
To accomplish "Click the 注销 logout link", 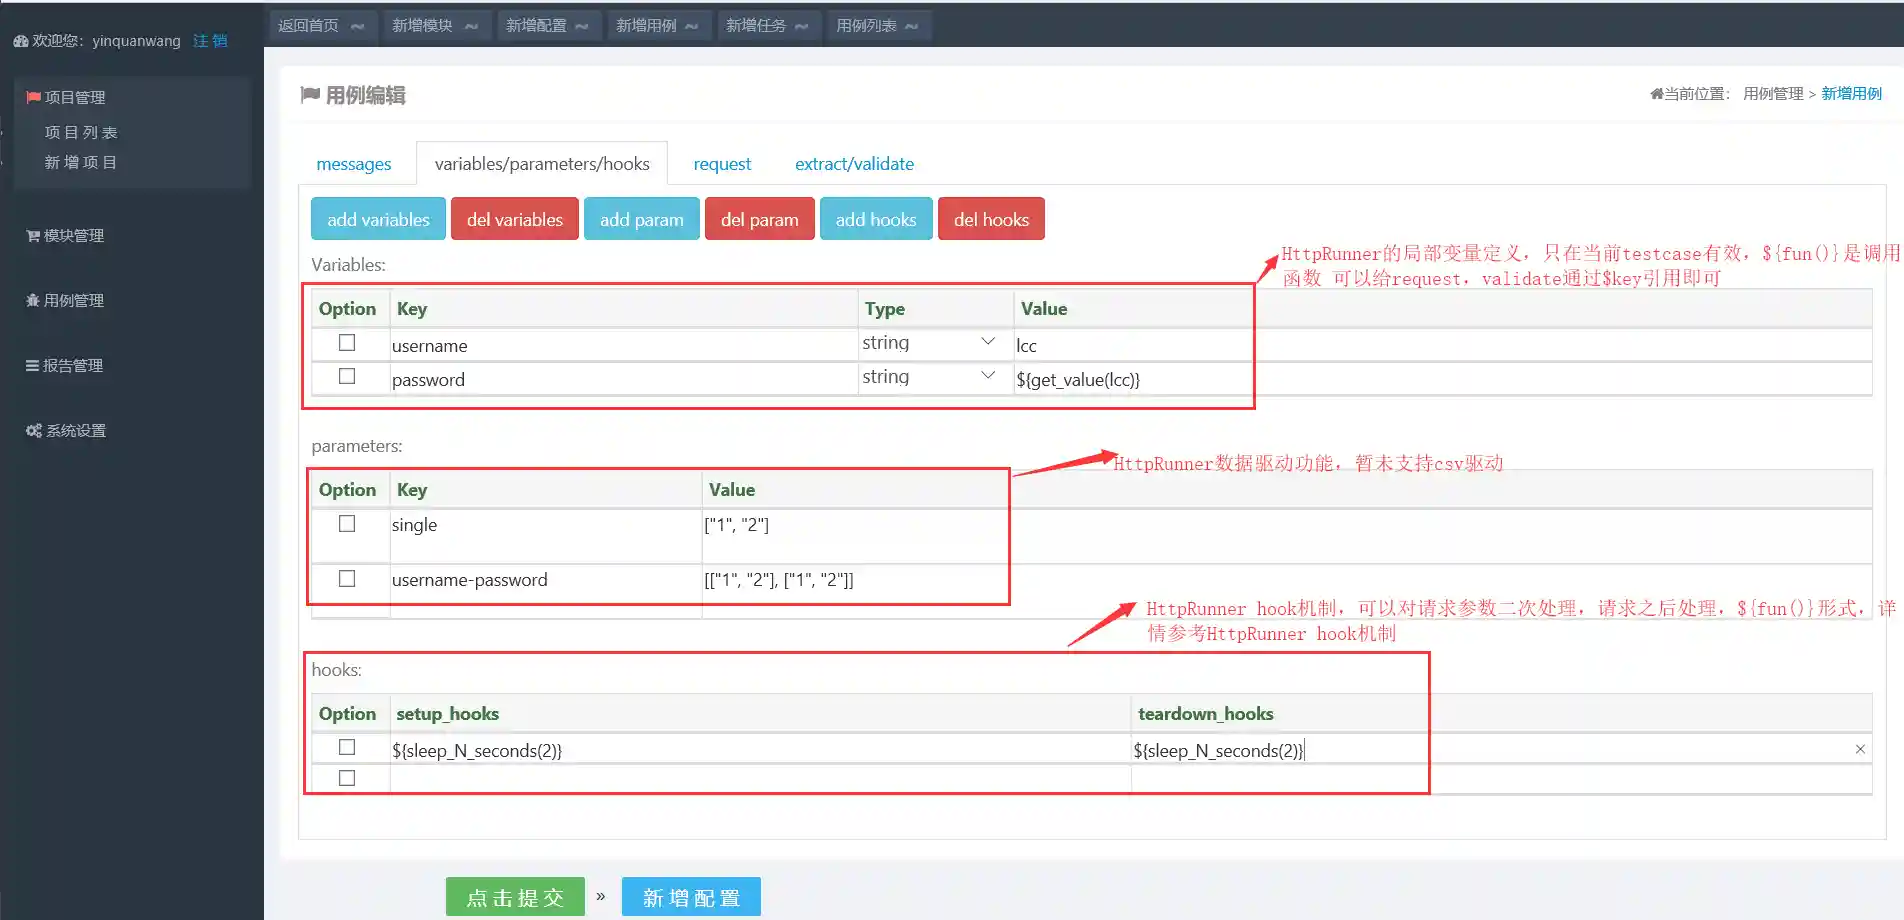I will 210,41.
